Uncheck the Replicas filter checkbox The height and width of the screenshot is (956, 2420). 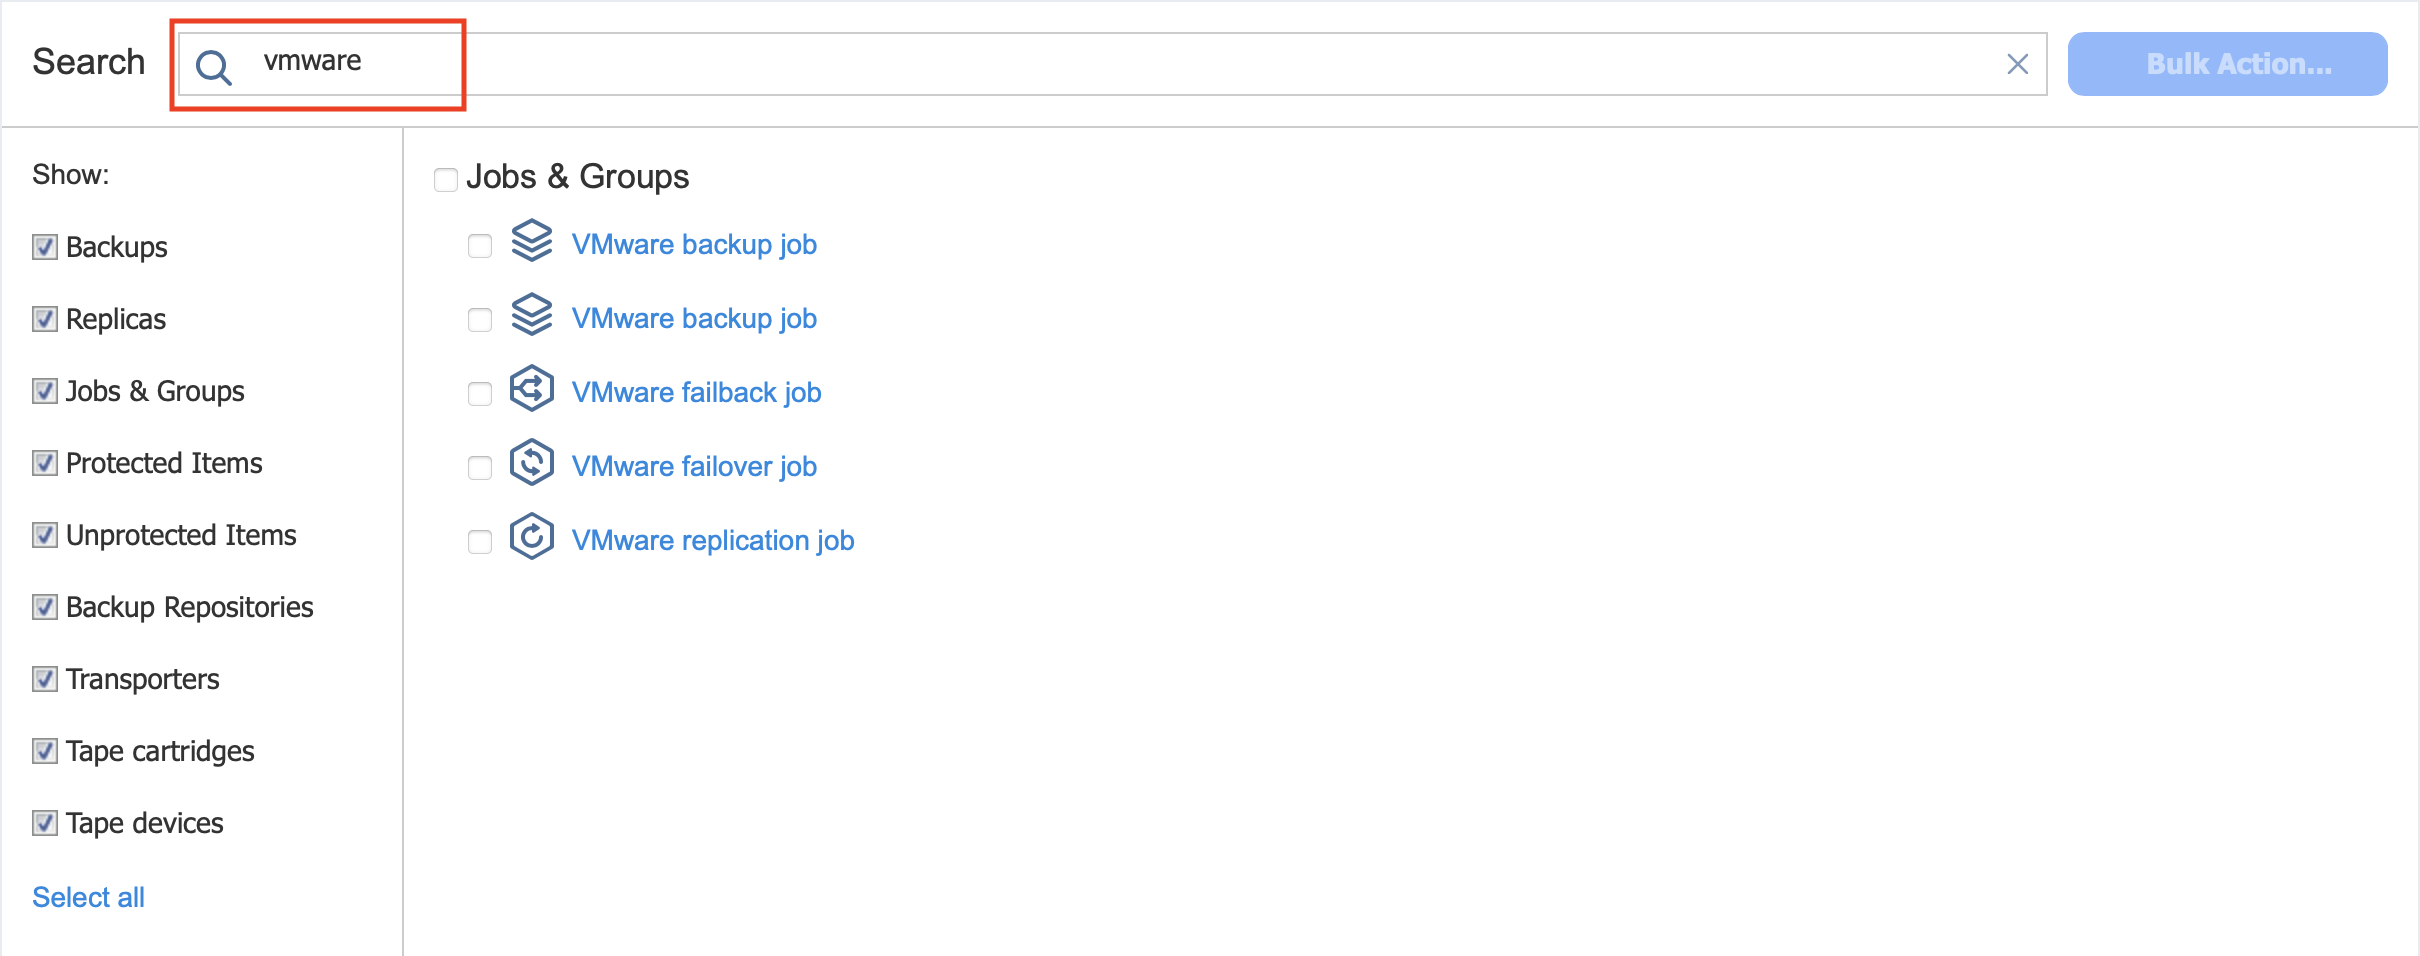[x=45, y=319]
